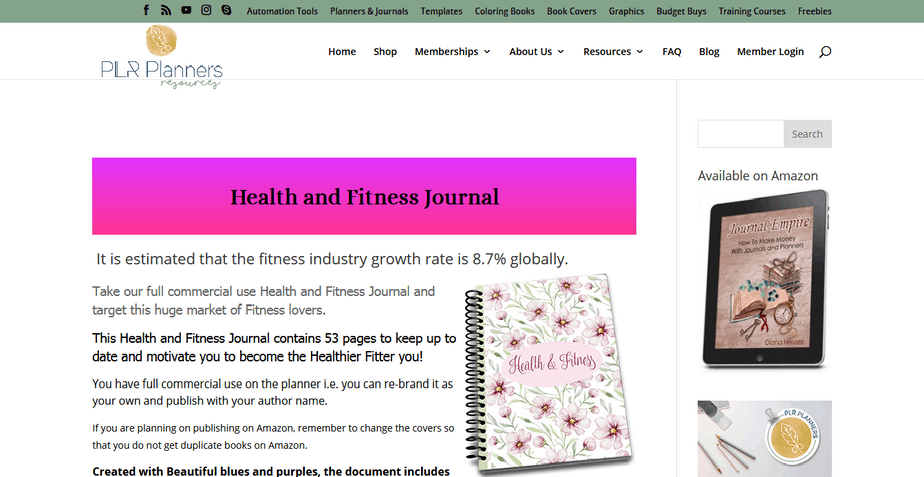Open the Facebook social icon

pyautogui.click(x=146, y=10)
